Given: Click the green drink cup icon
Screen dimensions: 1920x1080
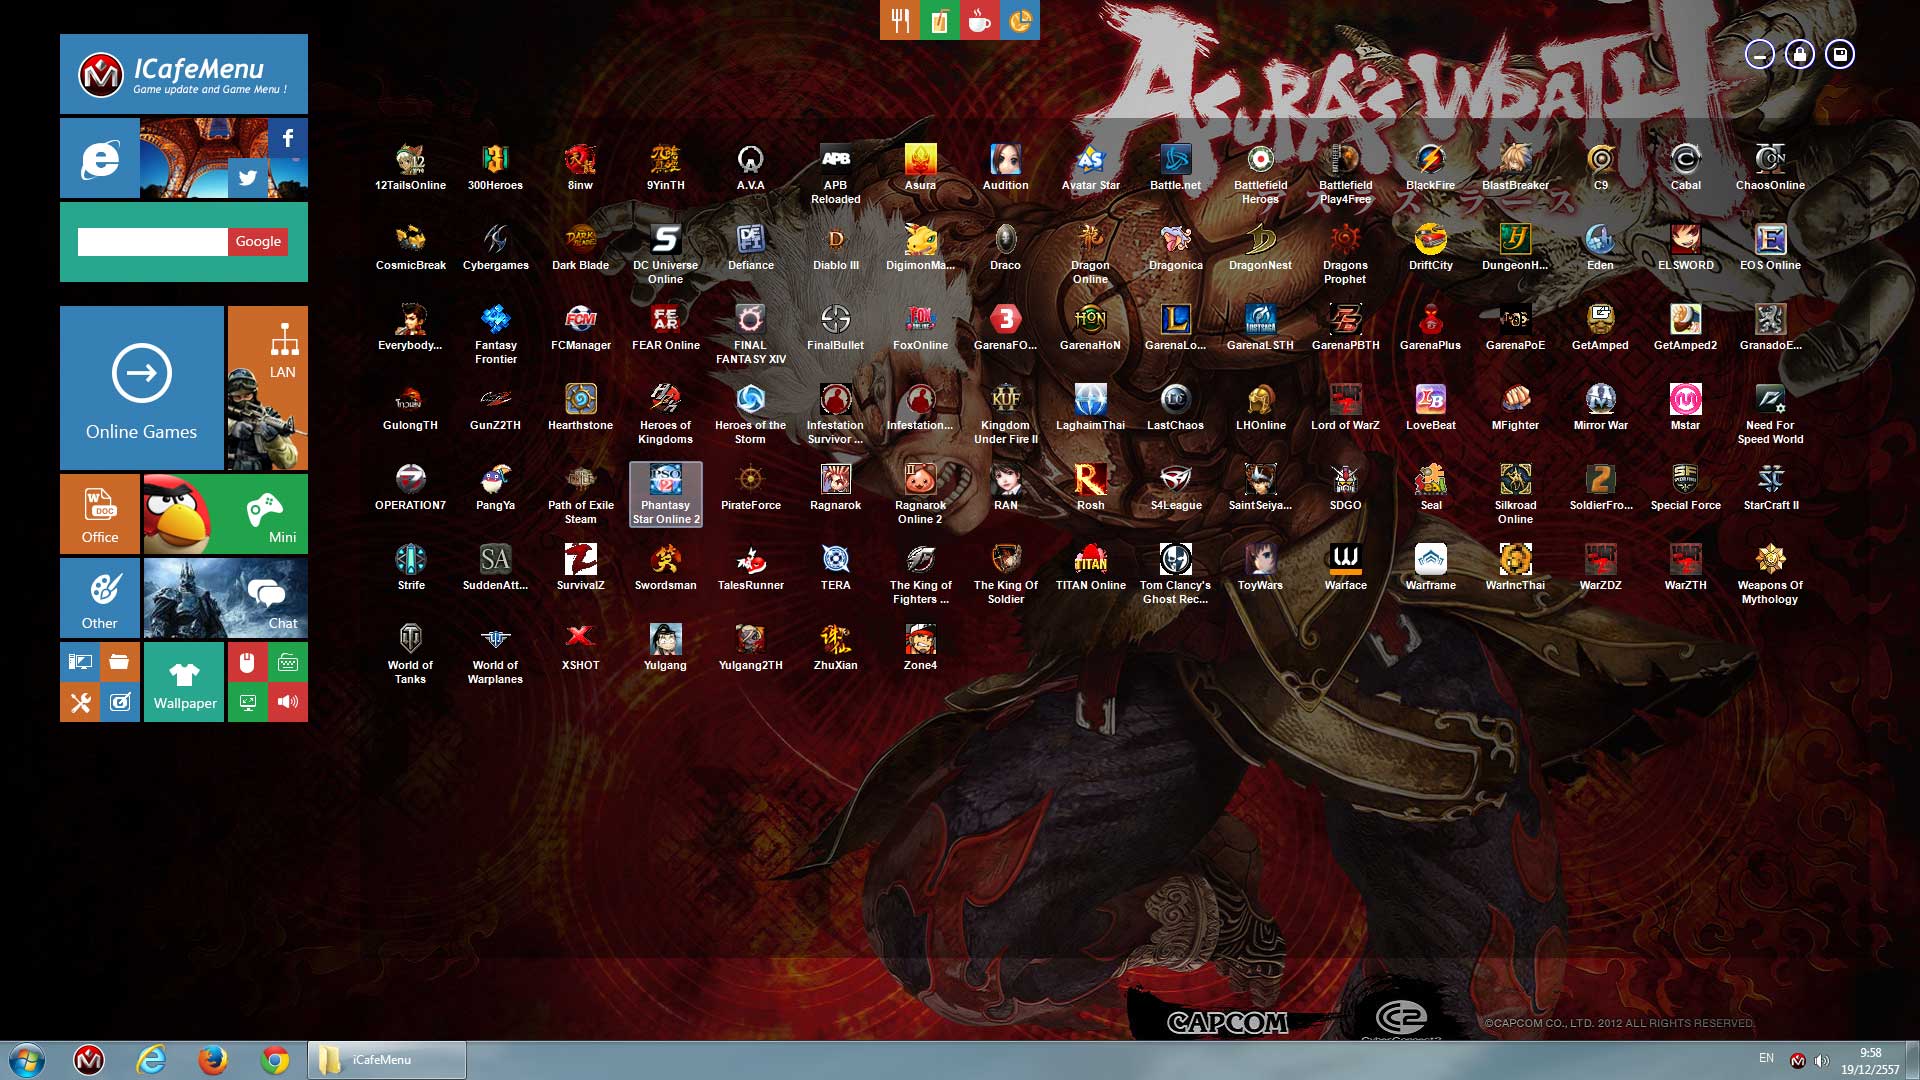Looking at the screenshot, I should click(940, 20).
